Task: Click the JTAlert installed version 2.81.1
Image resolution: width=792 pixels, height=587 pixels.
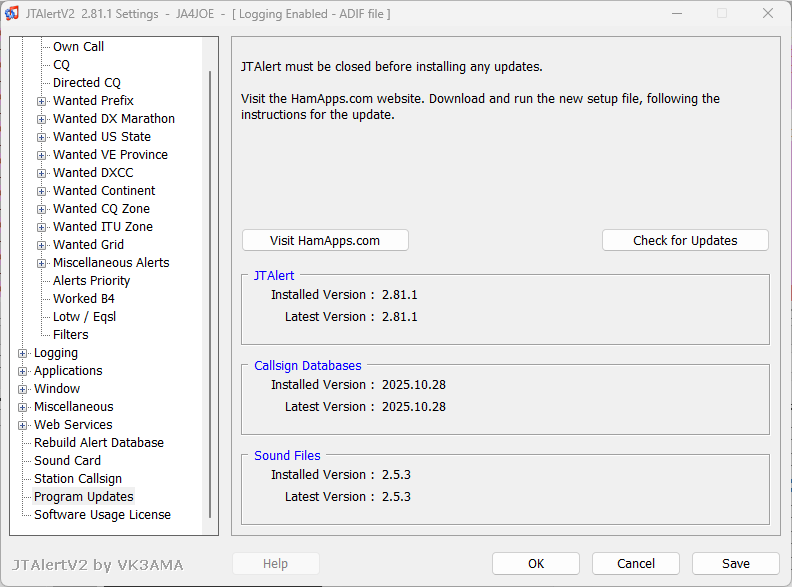Action: [400, 295]
